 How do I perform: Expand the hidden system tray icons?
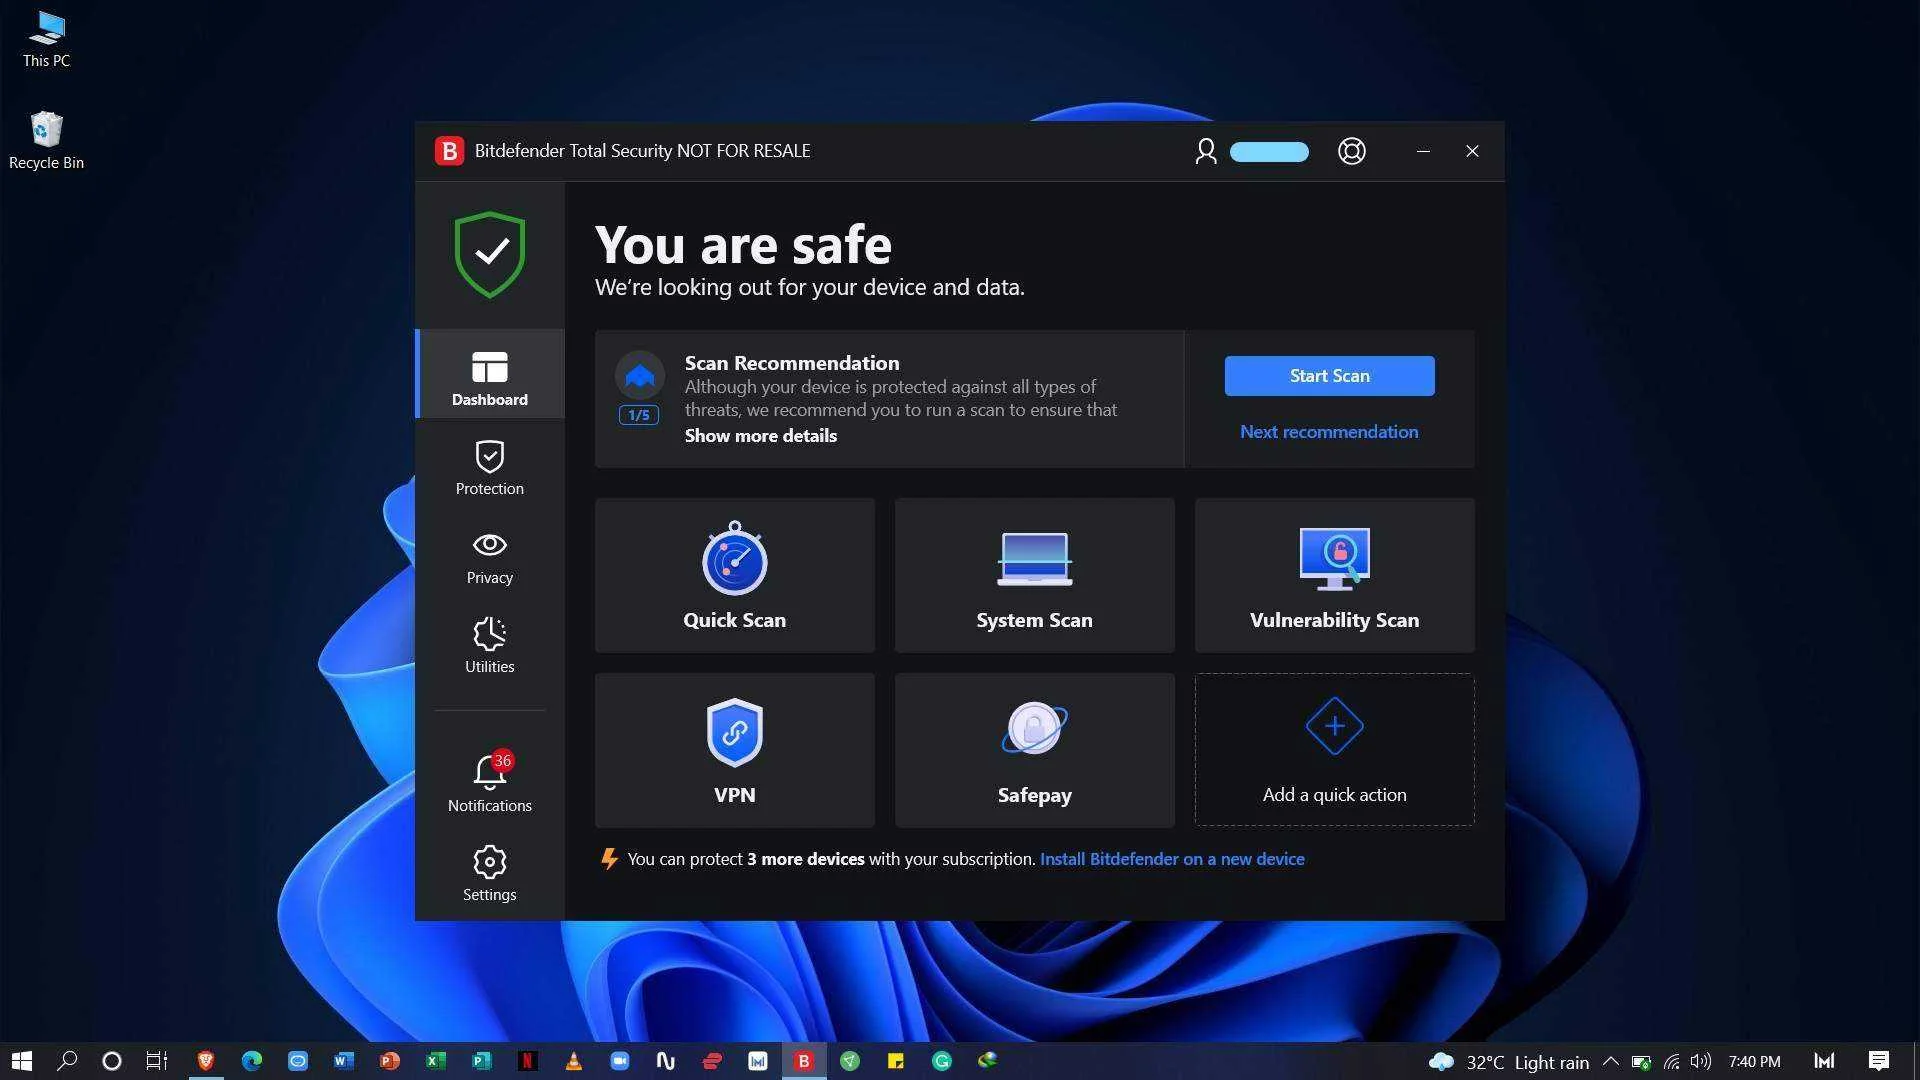1611,1061
